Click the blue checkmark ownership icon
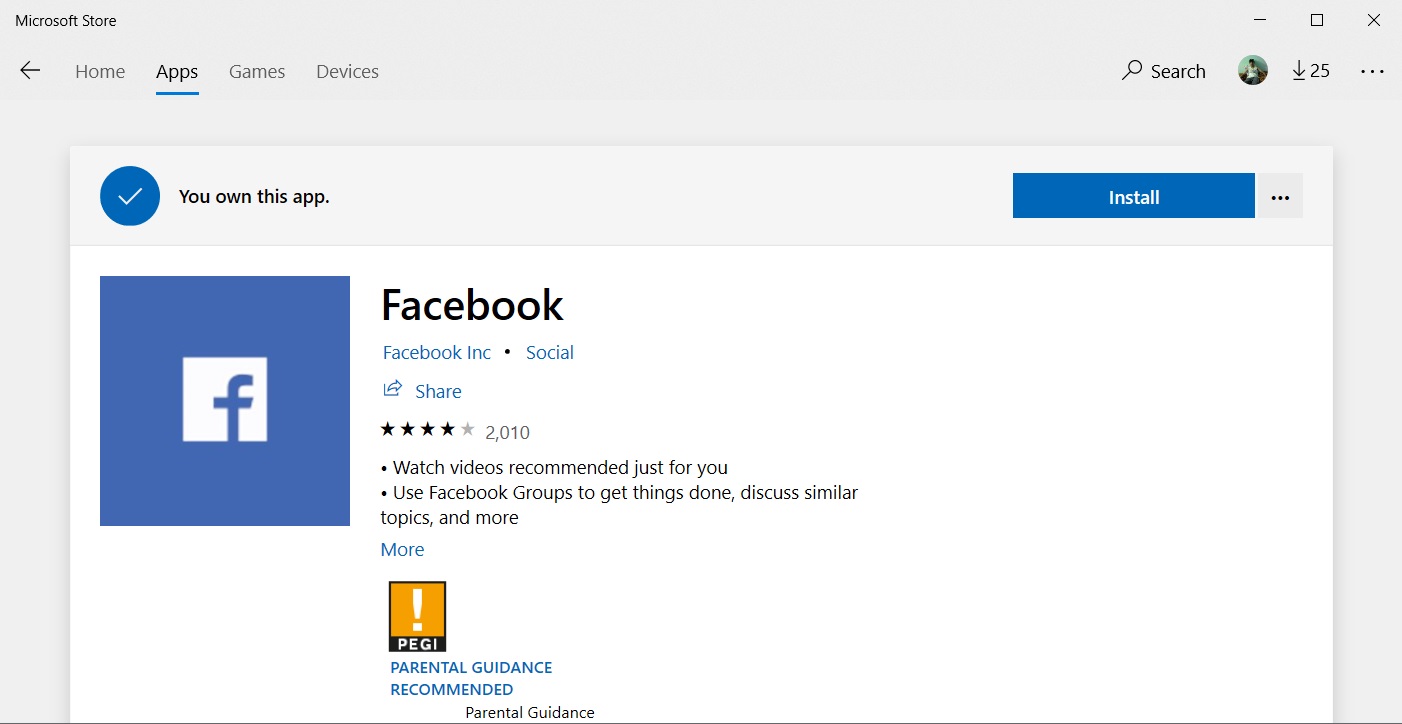Viewport: 1402px width, 724px height. [130, 196]
